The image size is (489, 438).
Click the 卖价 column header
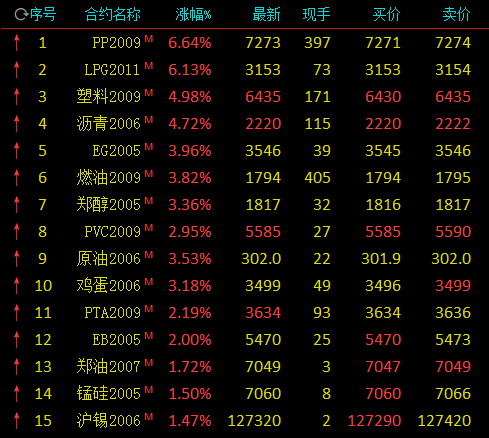point(456,15)
